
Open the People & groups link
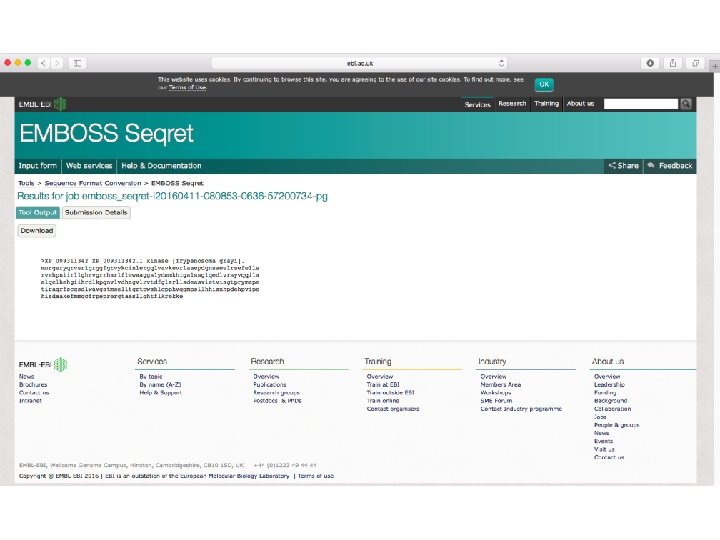(617, 425)
